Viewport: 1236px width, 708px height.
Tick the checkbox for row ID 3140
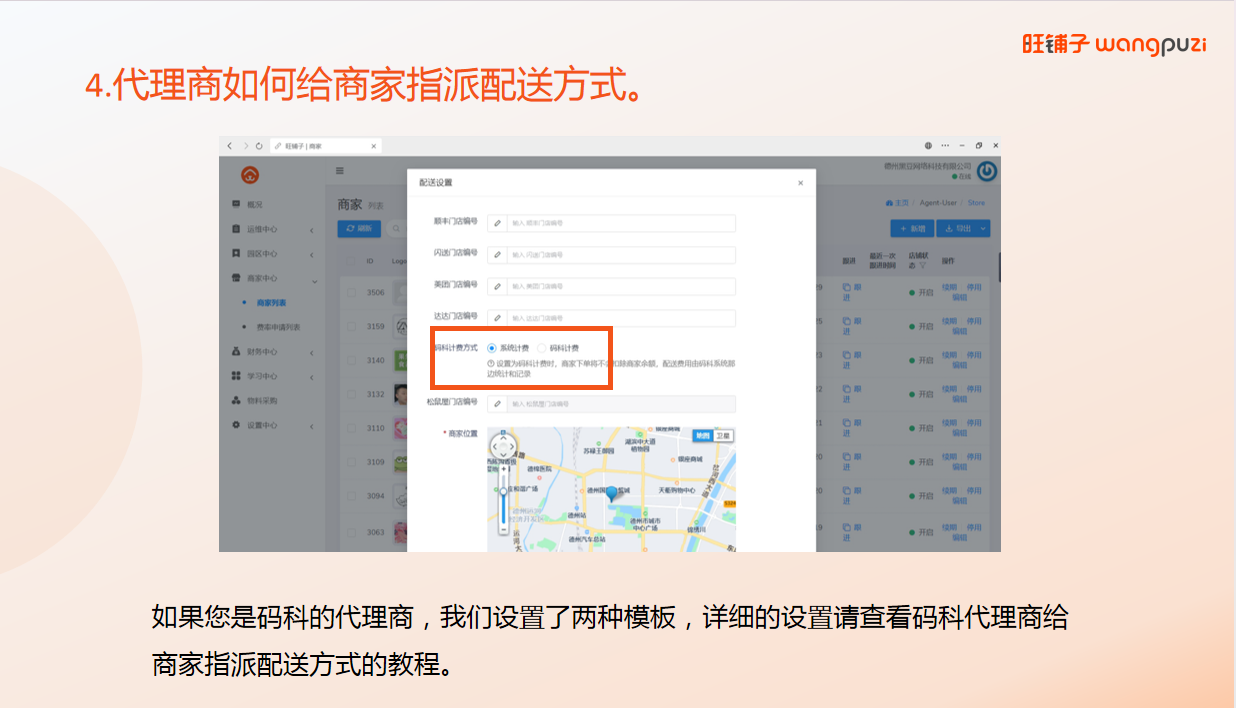351,360
